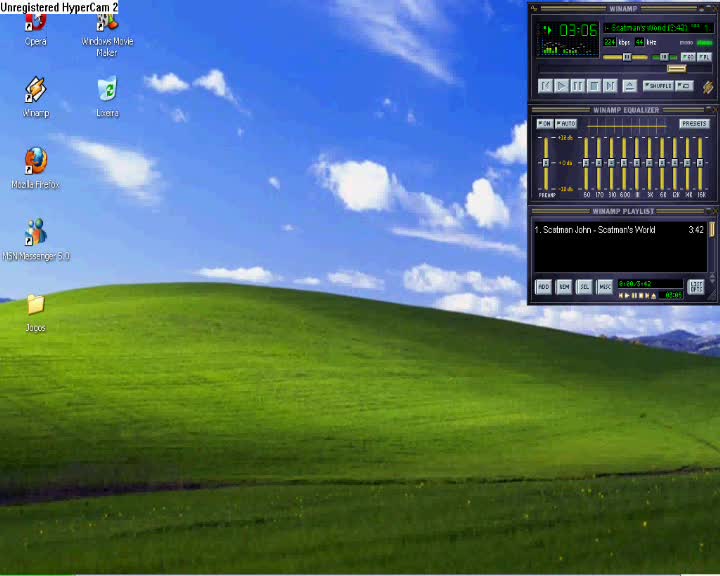Click the song seek position bar
Screen dimensions: 720x576
tap(624, 69)
